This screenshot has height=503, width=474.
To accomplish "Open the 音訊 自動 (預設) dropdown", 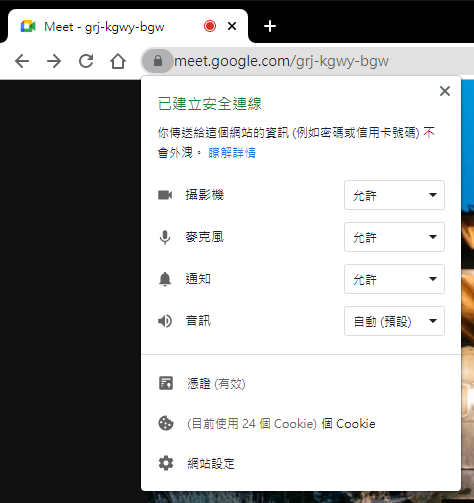I will click(394, 321).
